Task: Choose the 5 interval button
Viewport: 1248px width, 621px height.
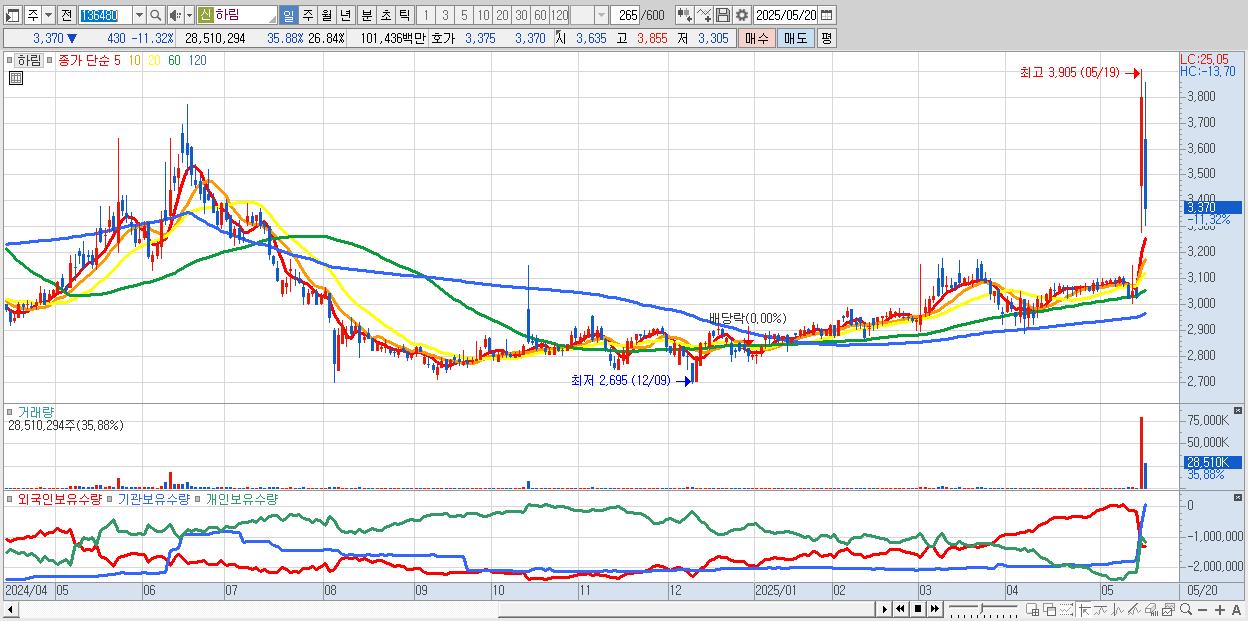Action: pos(464,15)
